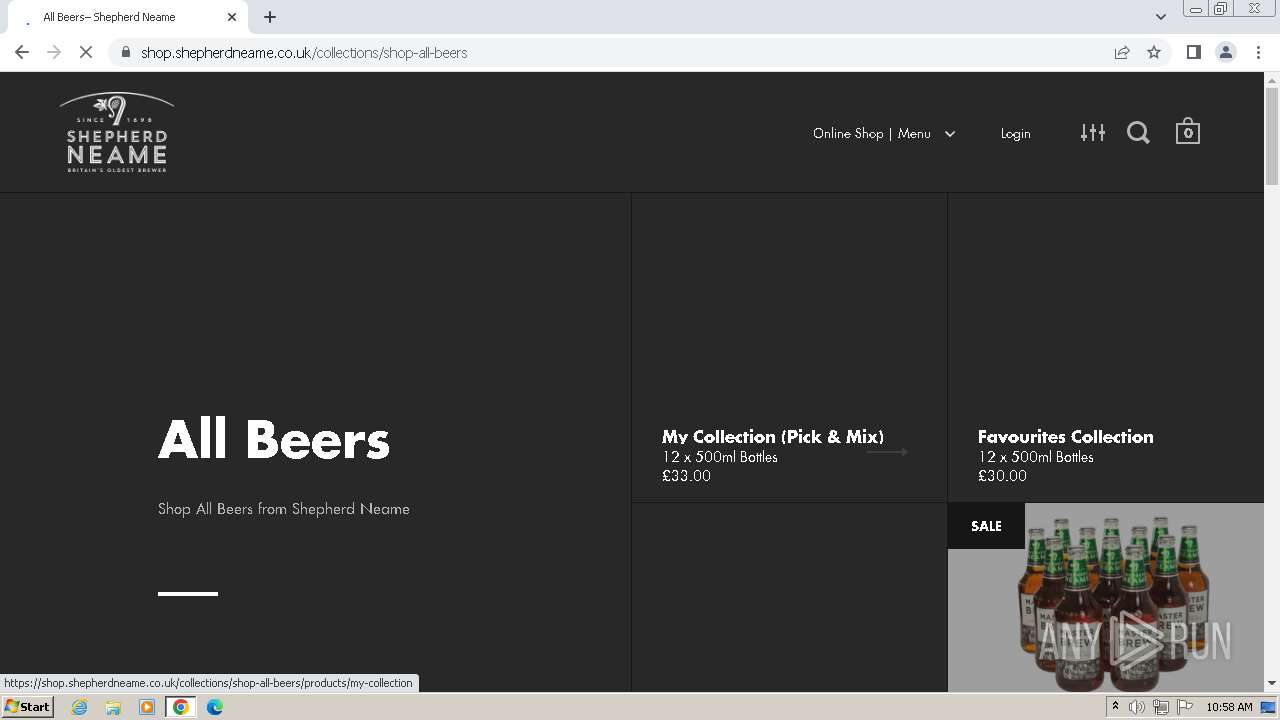Launch Internet Explorer from taskbar
Screen dimensions: 1280x720
tap(79, 707)
